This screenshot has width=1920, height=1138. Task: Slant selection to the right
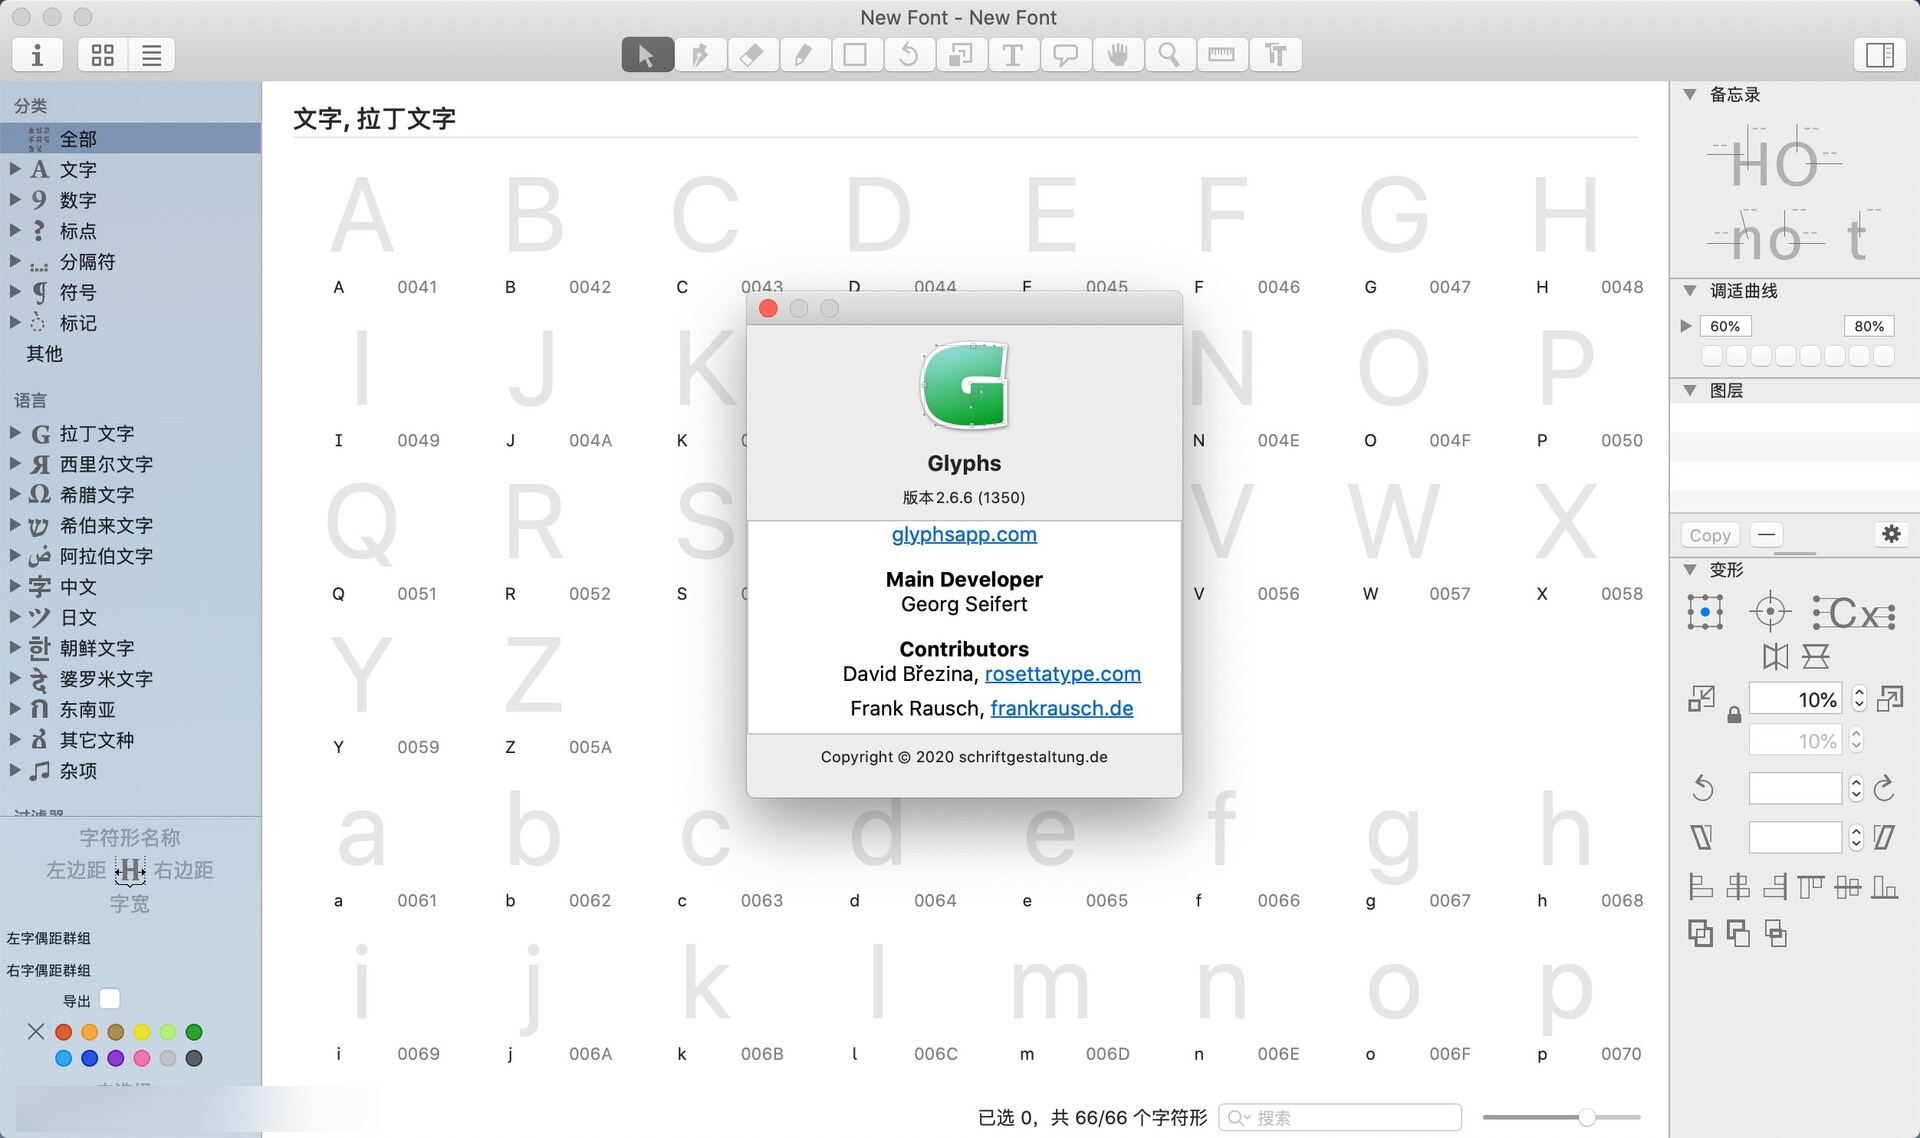1884,837
